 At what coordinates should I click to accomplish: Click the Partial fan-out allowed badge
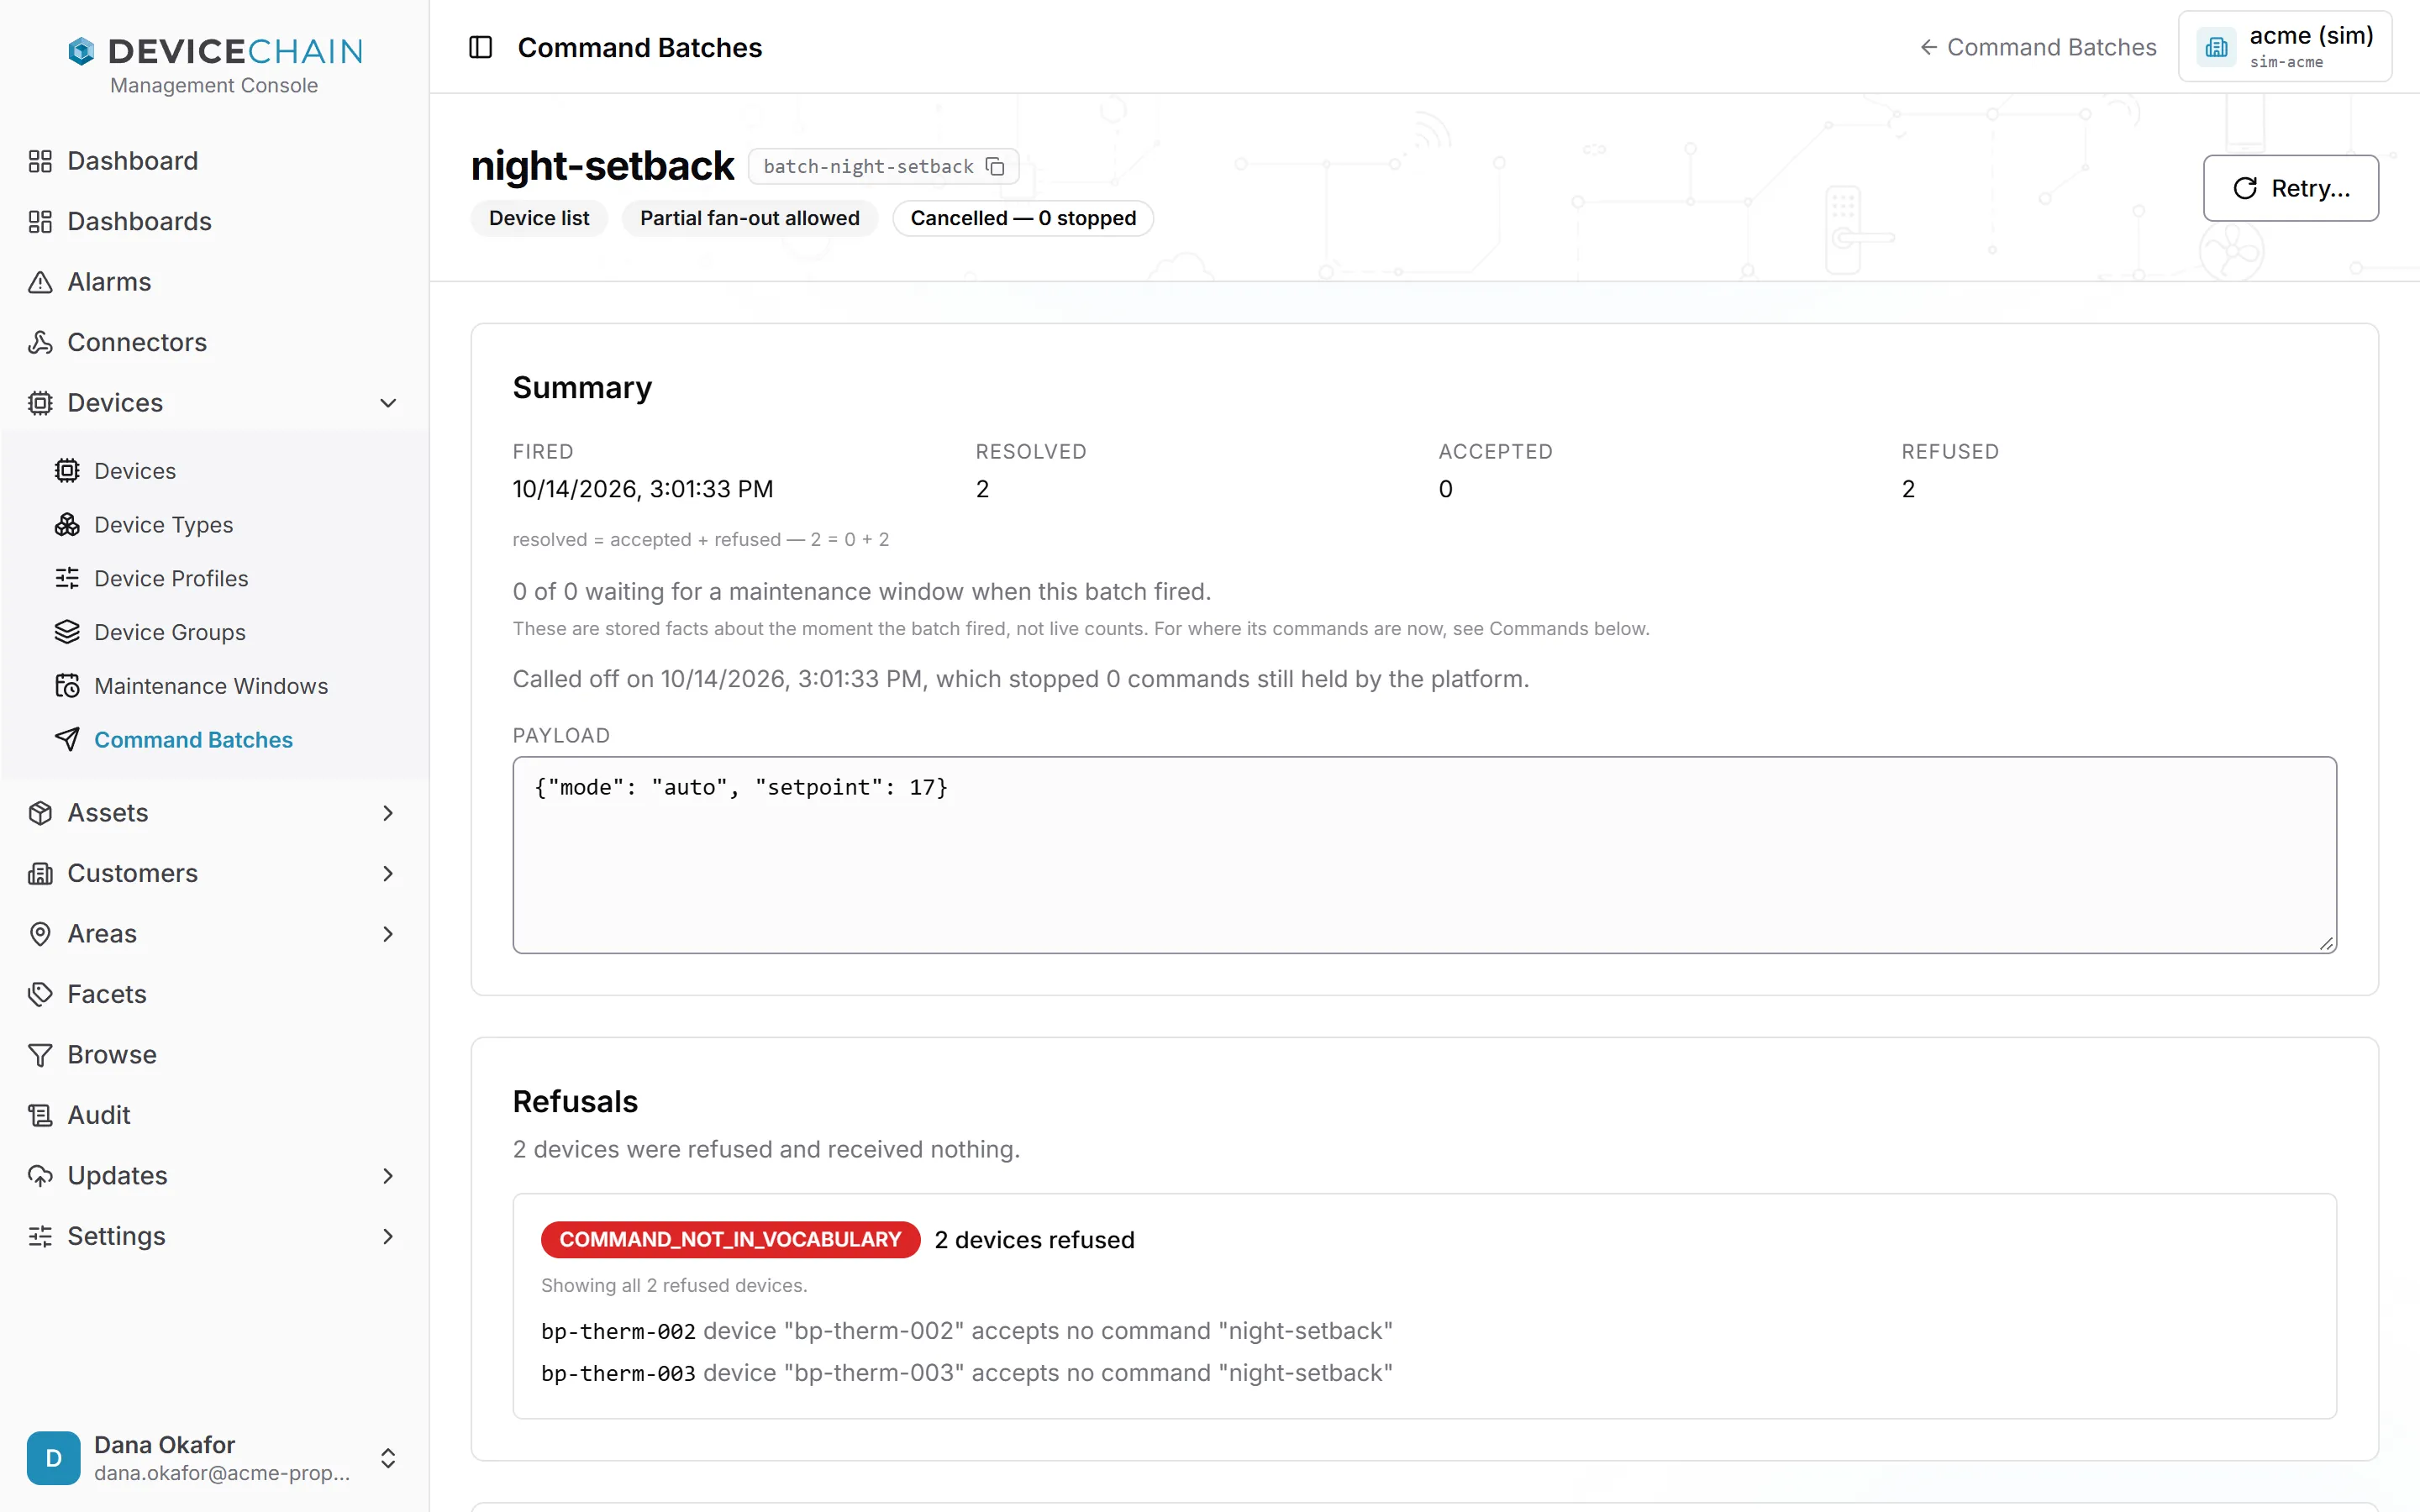(x=749, y=218)
